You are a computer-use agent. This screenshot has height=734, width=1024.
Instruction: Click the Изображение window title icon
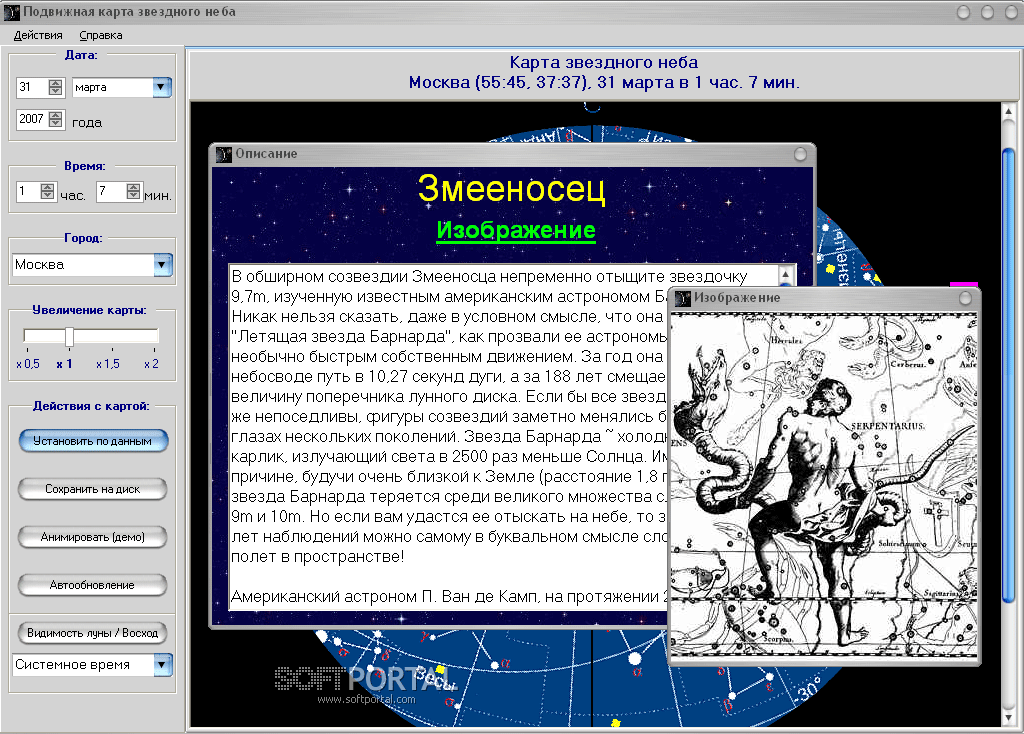(x=682, y=298)
